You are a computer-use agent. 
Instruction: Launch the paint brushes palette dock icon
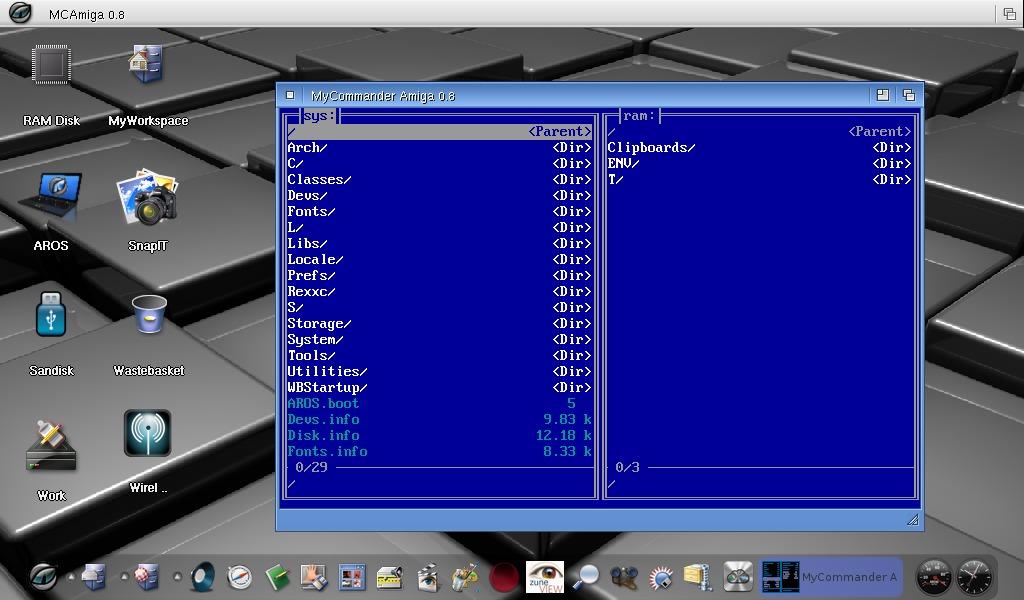[465, 577]
